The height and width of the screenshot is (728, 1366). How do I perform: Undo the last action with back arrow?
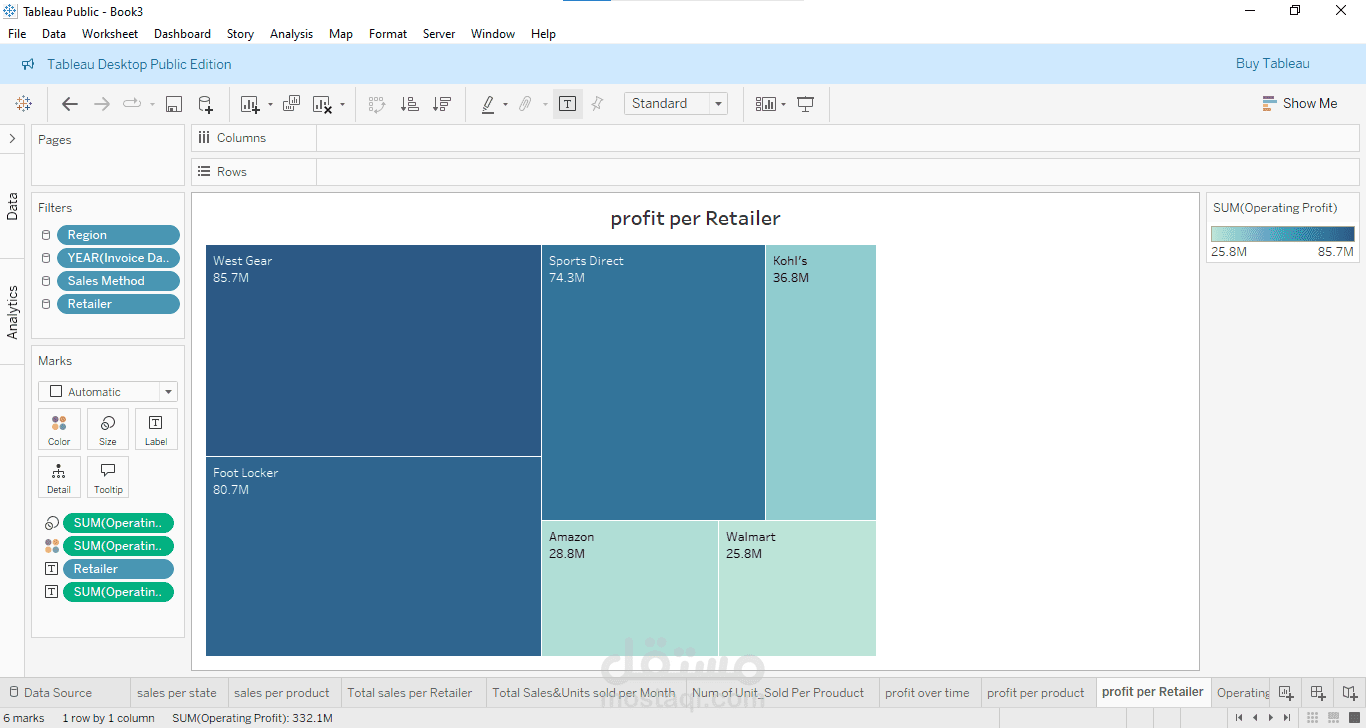pyautogui.click(x=70, y=104)
